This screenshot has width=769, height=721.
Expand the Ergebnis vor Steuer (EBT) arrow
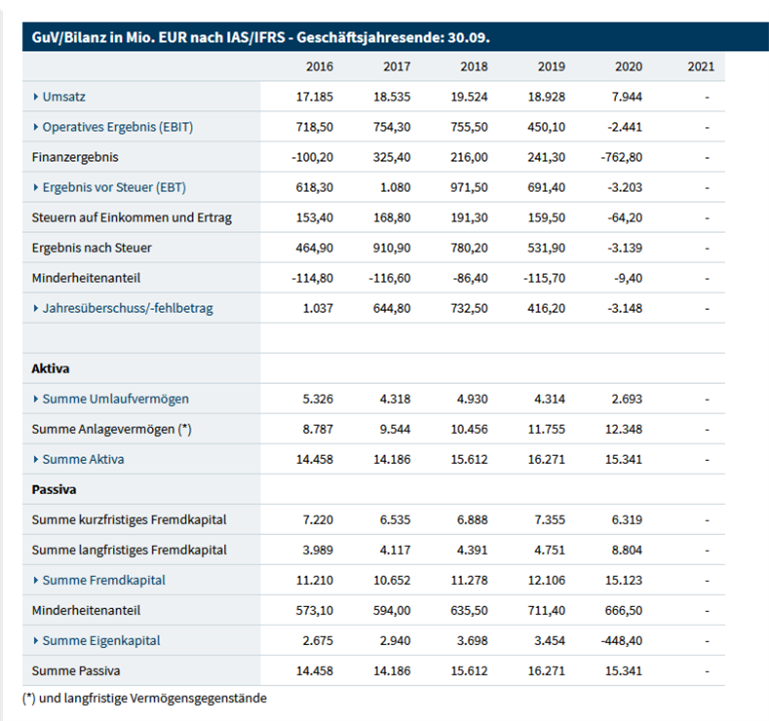[35, 187]
